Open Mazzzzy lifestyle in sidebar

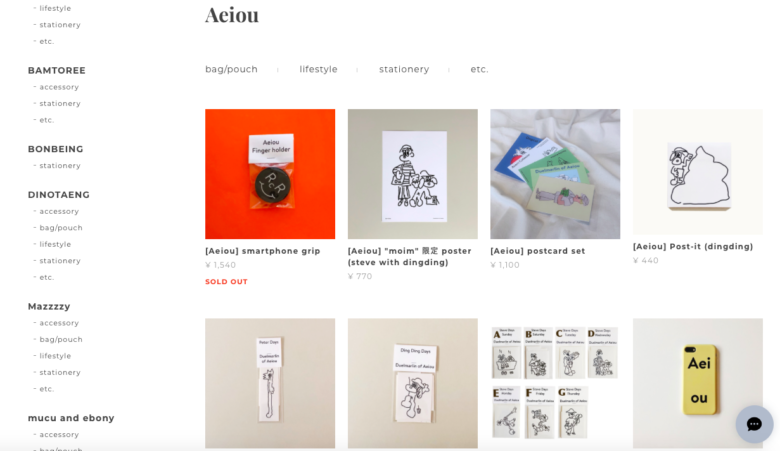(x=55, y=356)
